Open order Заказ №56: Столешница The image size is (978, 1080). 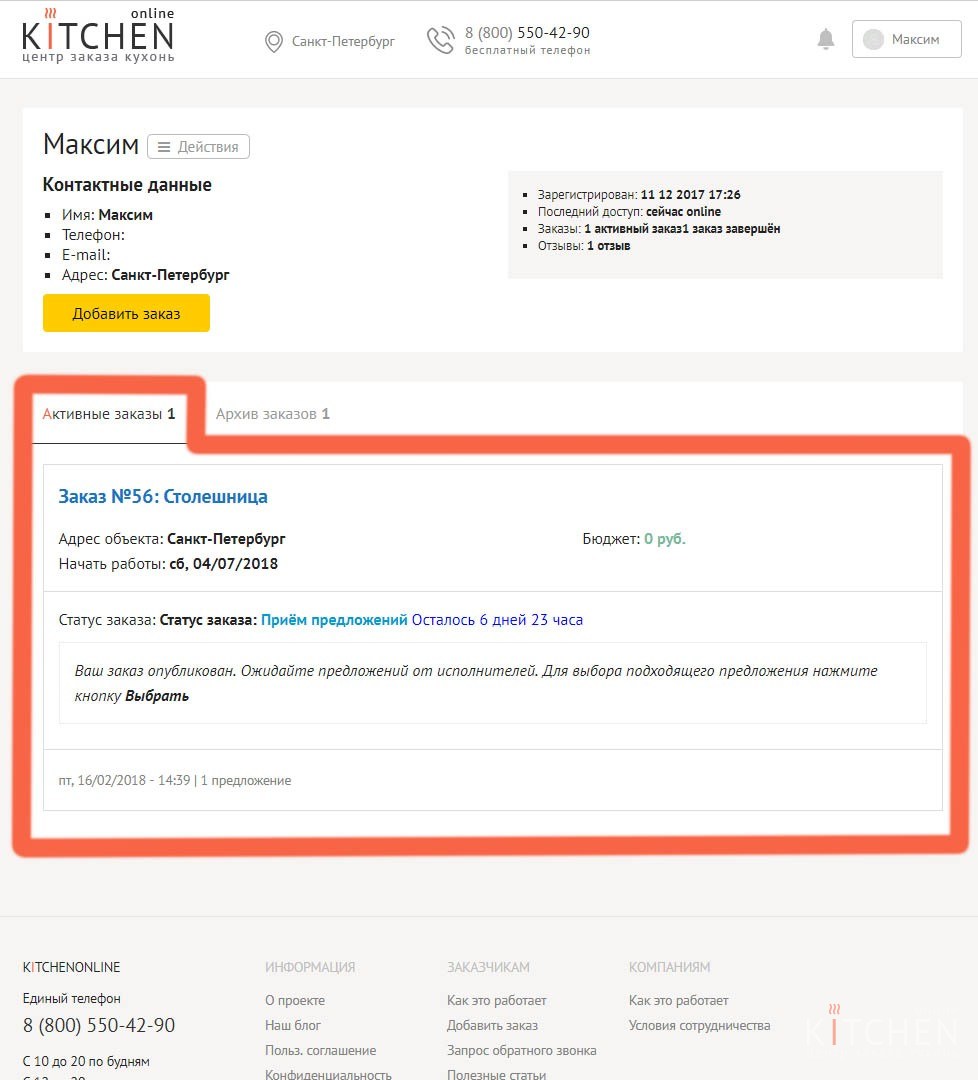pyautogui.click(x=163, y=497)
